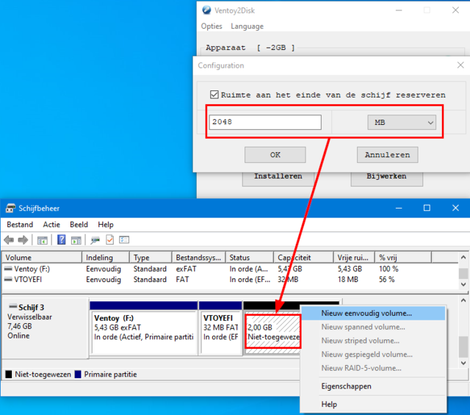This screenshot has height=415, width=470.
Task: Open the MB unit dropdown
Action: tap(402, 122)
